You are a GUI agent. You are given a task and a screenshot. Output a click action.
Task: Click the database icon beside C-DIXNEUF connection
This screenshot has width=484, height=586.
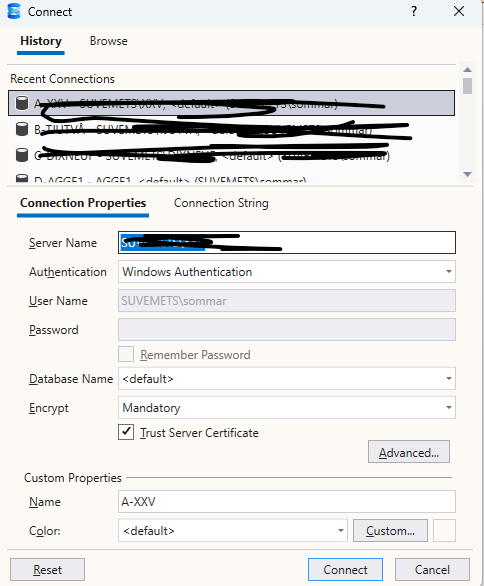pos(22,155)
